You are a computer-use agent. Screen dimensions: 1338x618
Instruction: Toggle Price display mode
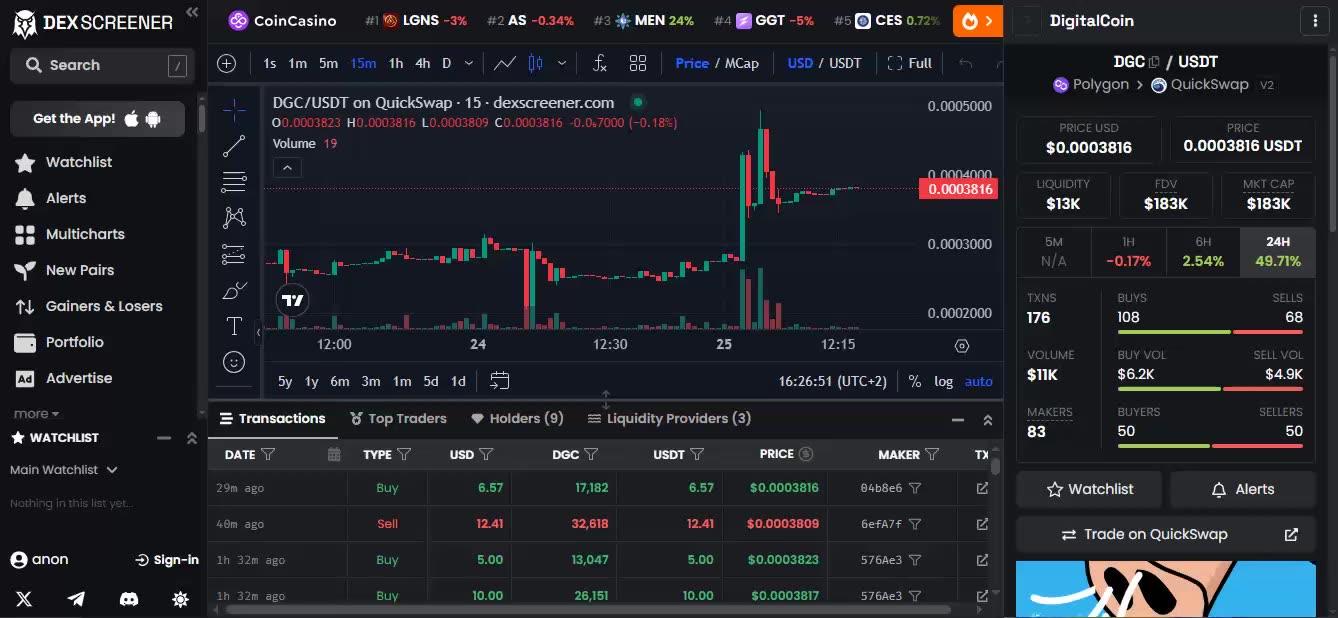(692, 63)
